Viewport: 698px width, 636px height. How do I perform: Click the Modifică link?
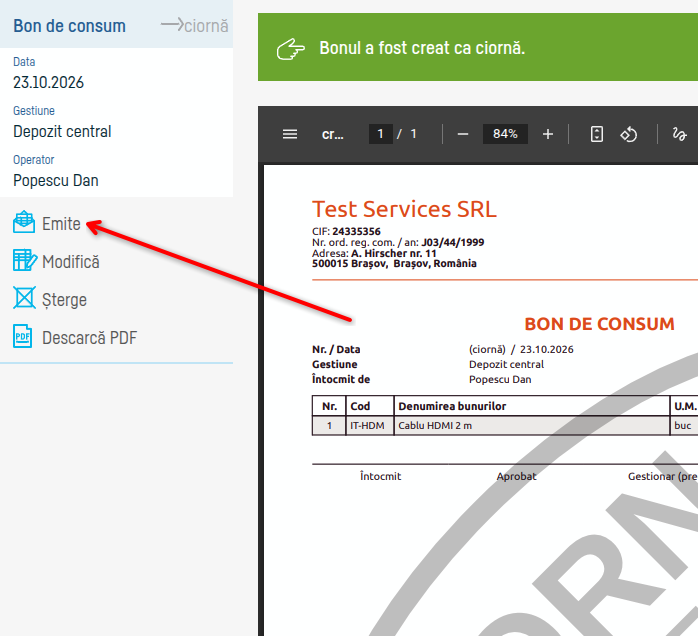(x=71, y=262)
